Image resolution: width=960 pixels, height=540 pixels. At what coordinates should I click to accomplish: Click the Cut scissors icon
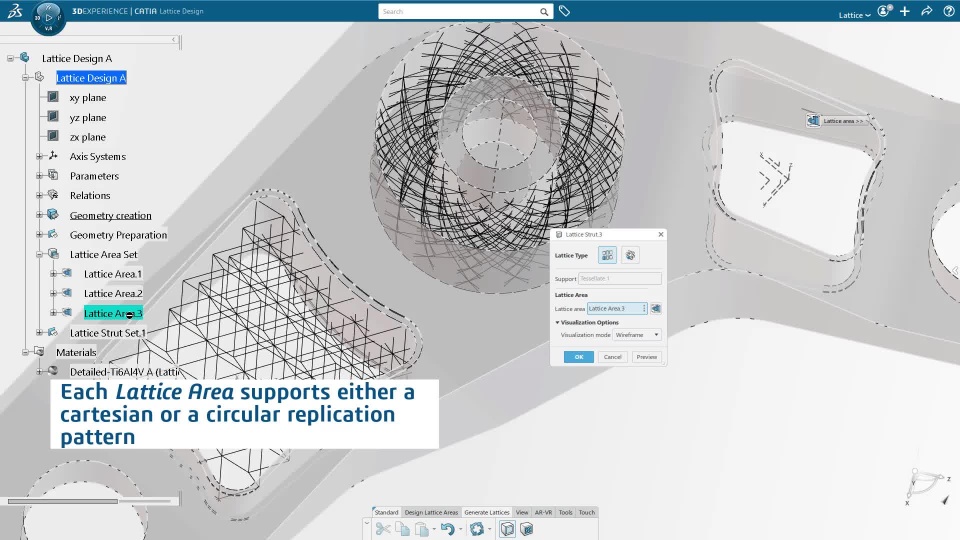[x=383, y=529]
